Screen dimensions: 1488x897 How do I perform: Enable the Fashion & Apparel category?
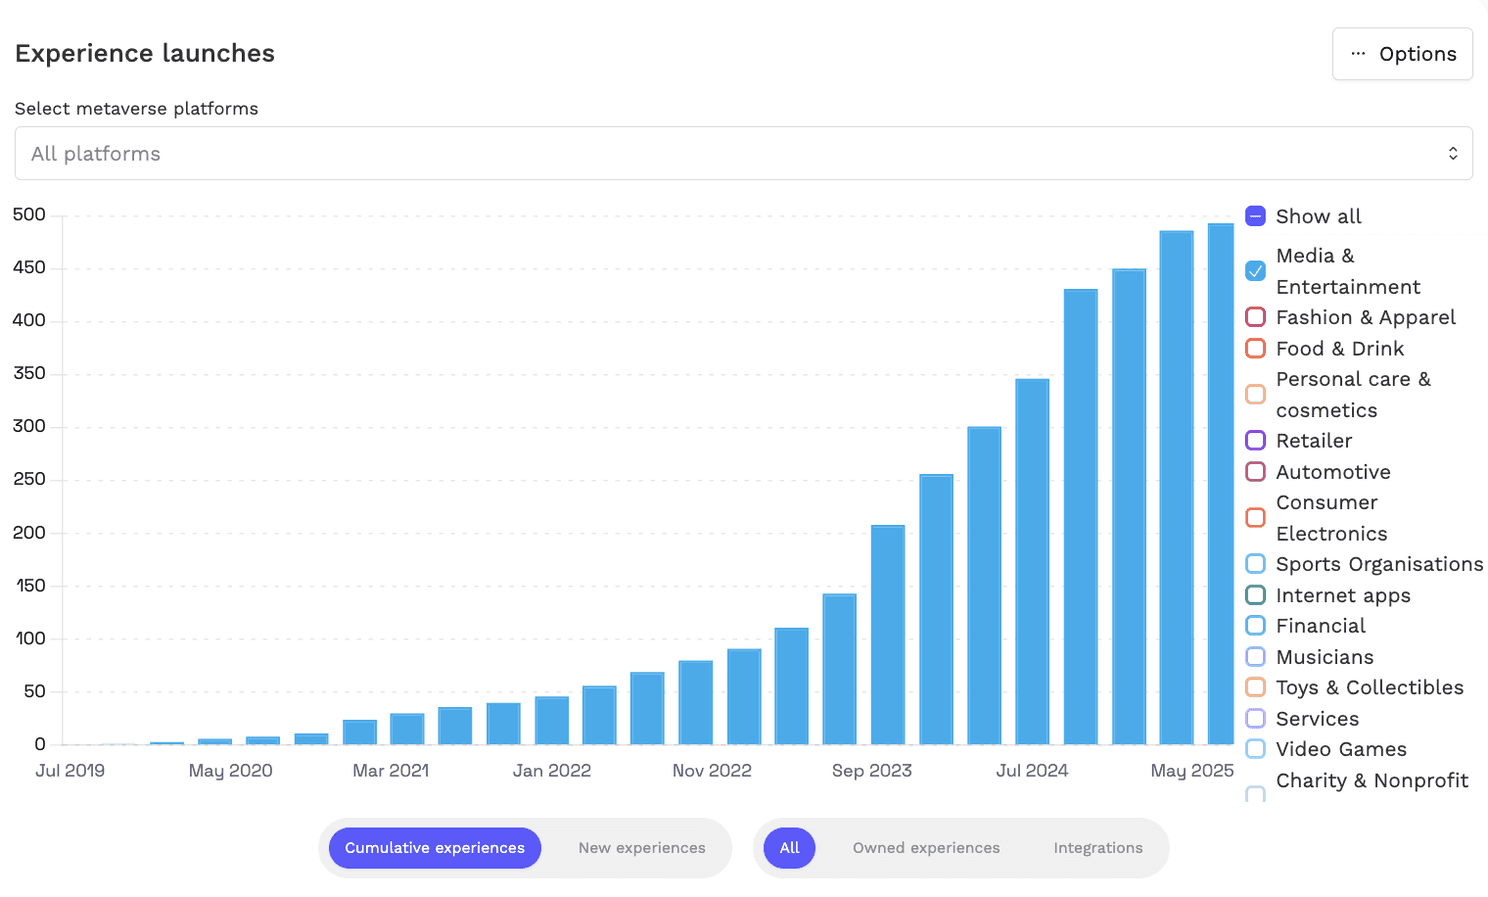click(x=1255, y=316)
